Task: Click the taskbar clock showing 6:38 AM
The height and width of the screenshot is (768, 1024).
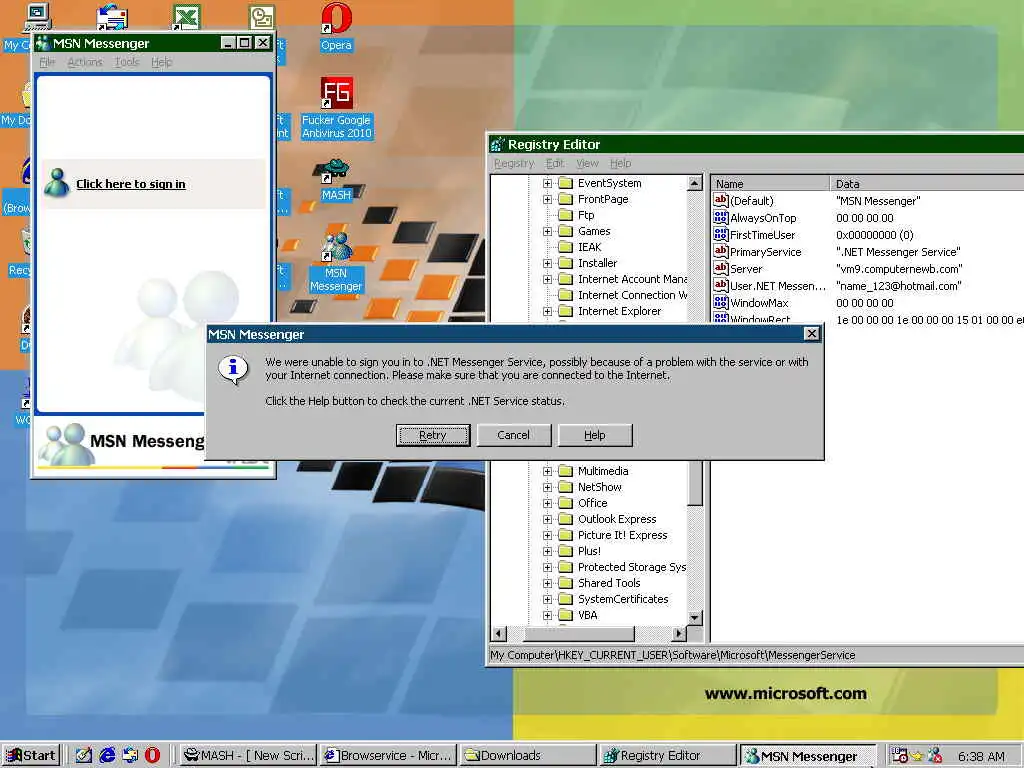Action: (981, 756)
